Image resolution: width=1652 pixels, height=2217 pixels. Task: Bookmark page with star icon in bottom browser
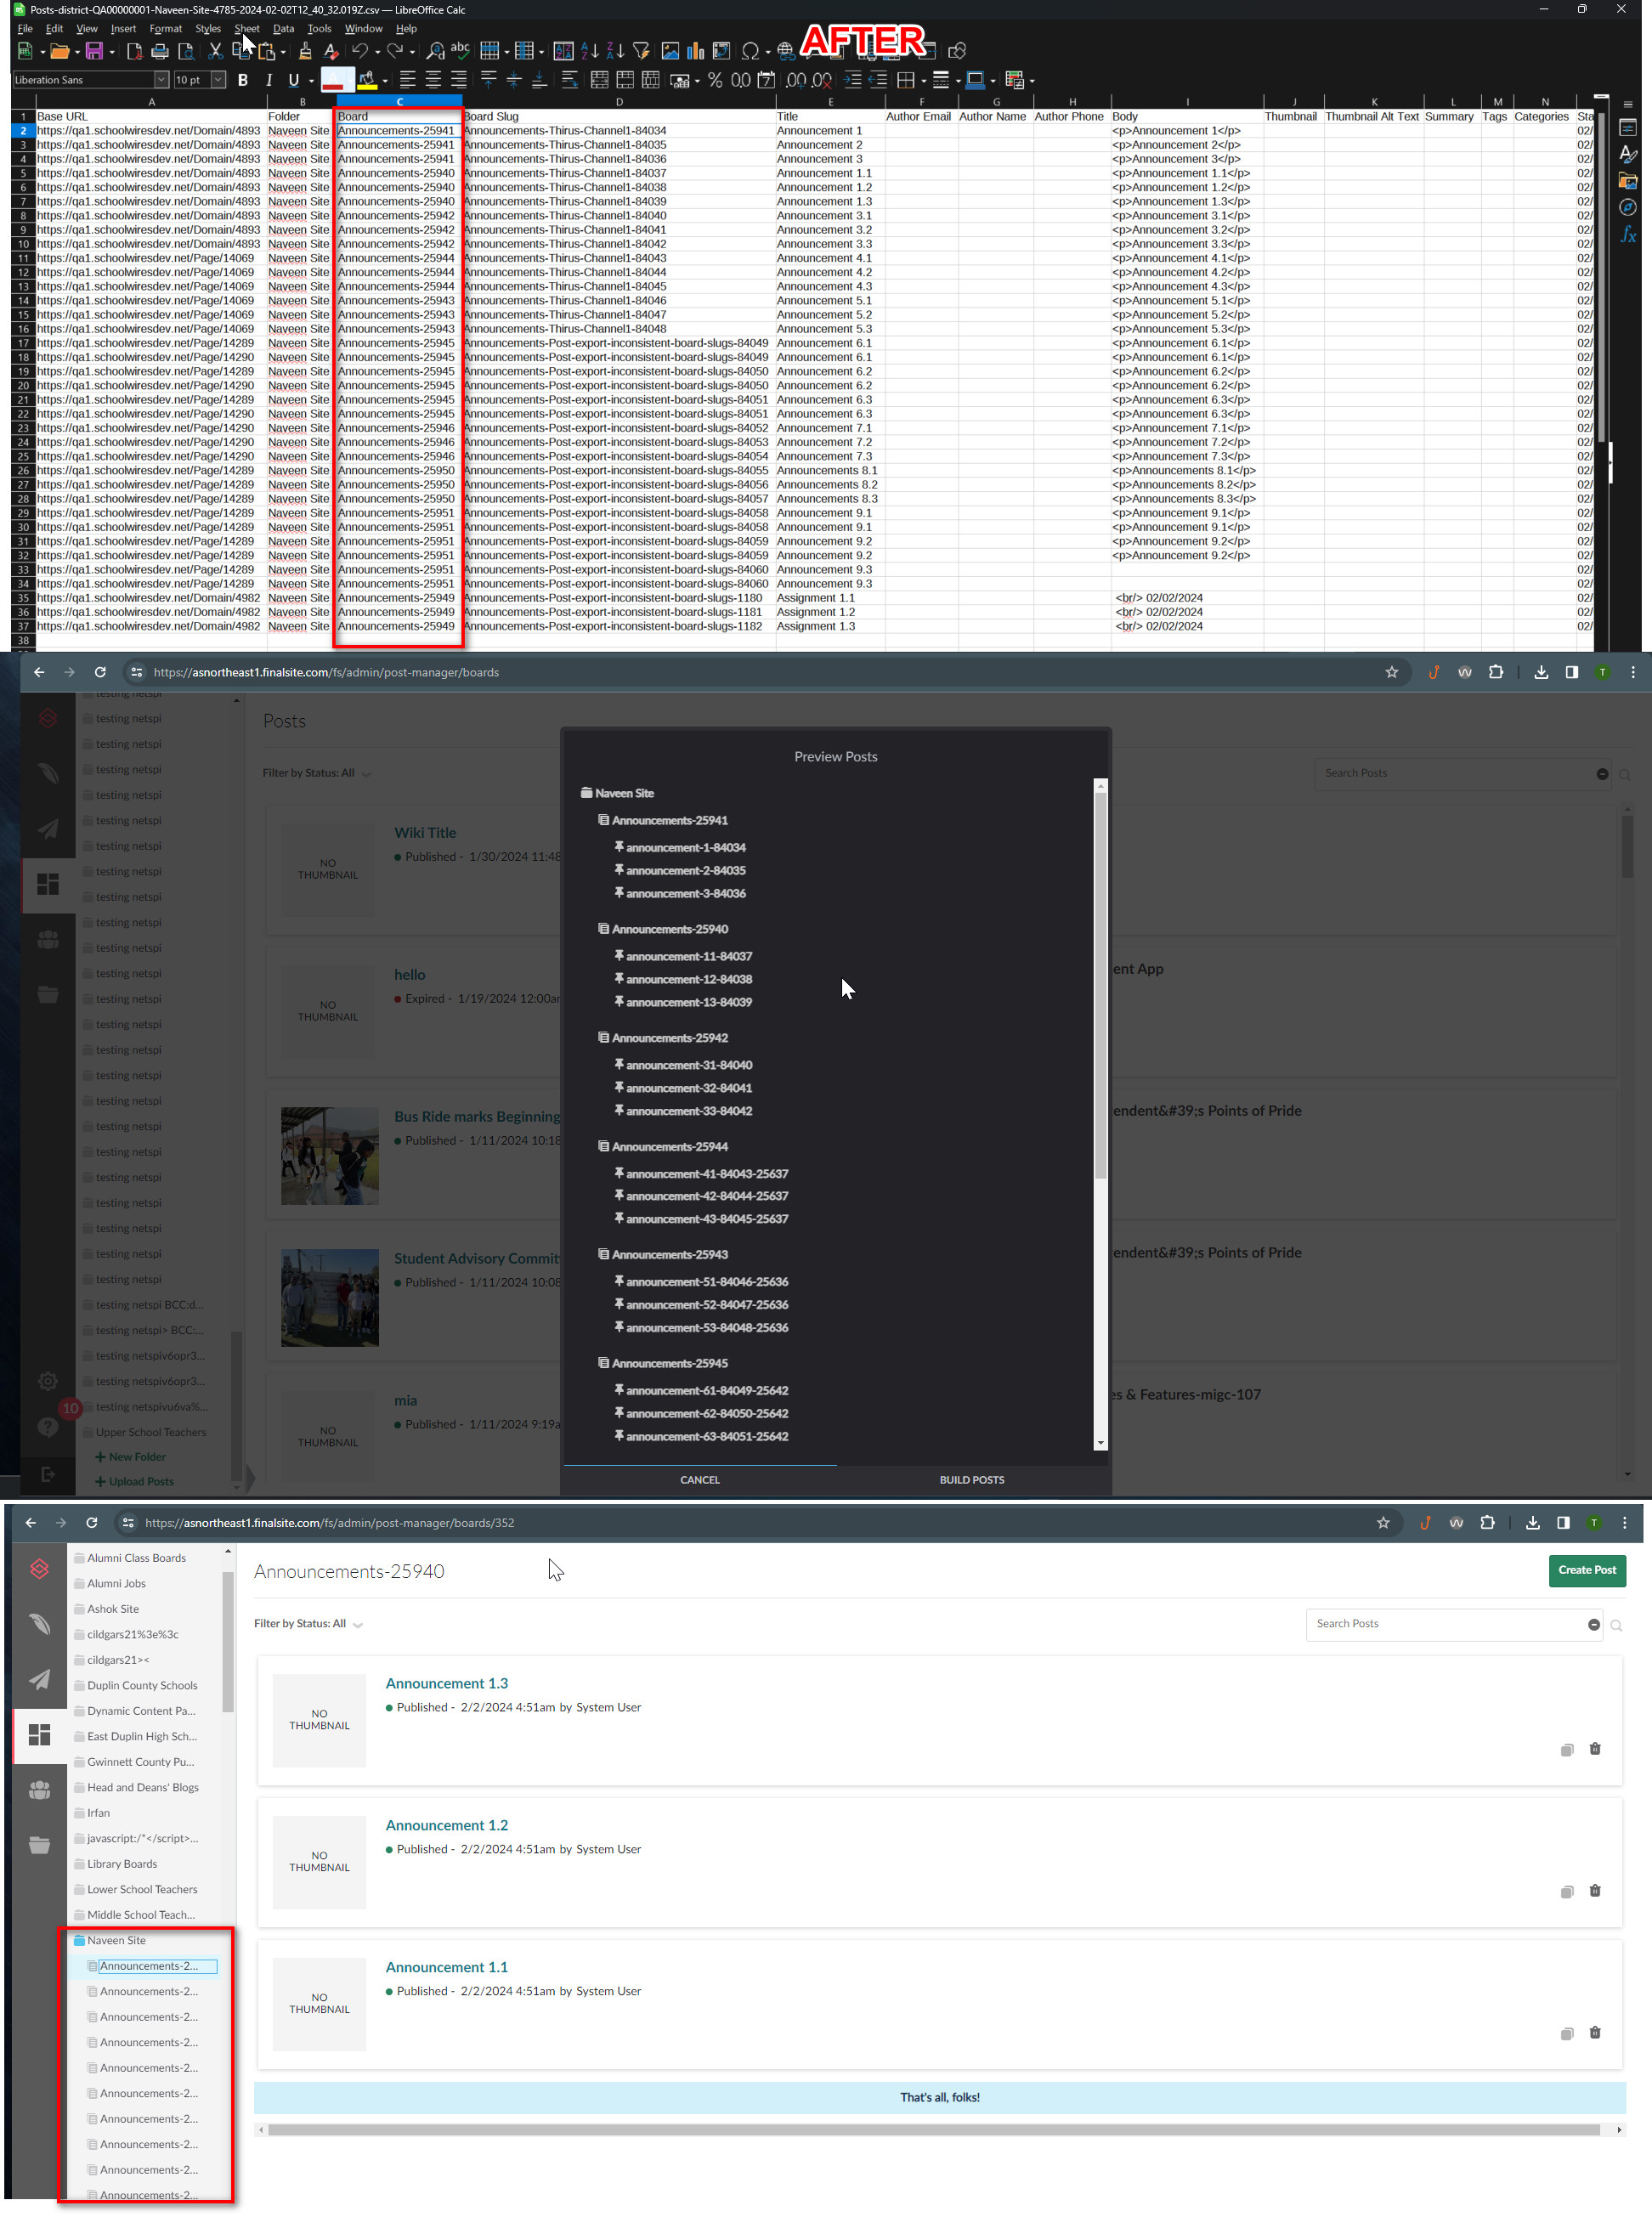coord(1383,1523)
